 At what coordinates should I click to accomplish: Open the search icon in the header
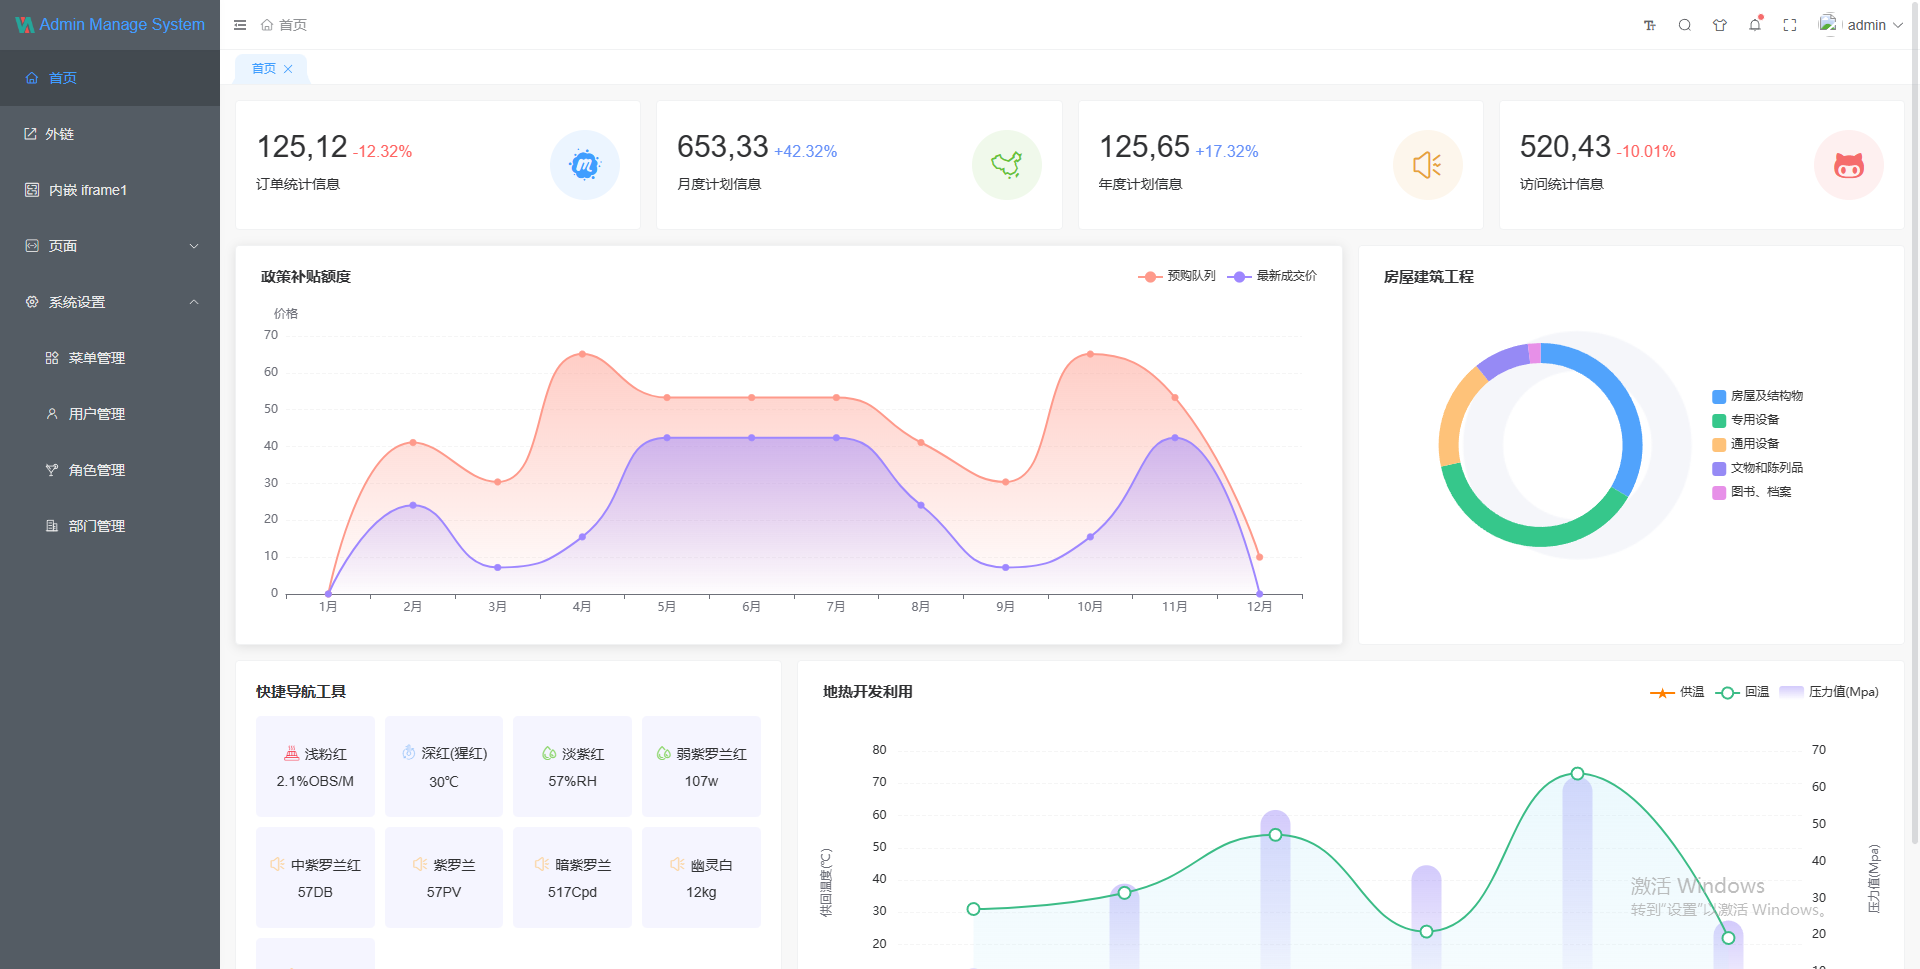tap(1685, 25)
